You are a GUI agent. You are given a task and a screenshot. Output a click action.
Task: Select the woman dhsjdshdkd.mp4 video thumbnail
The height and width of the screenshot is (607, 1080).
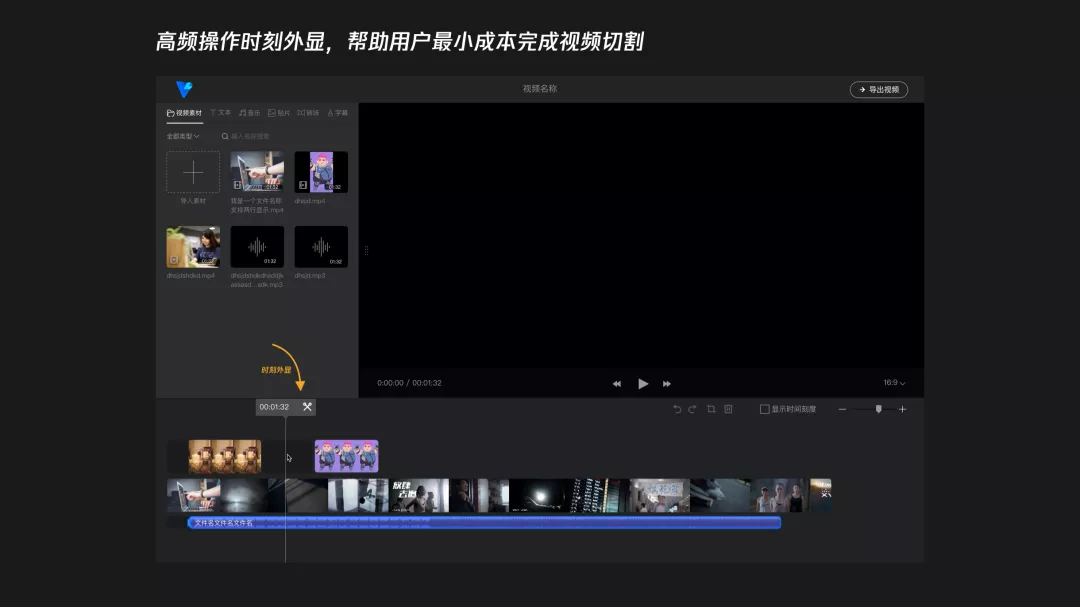coord(193,247)
